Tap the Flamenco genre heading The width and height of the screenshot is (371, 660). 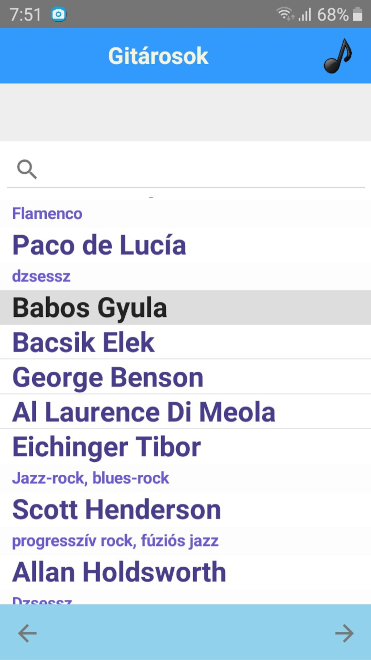click(x=47, y=213)
